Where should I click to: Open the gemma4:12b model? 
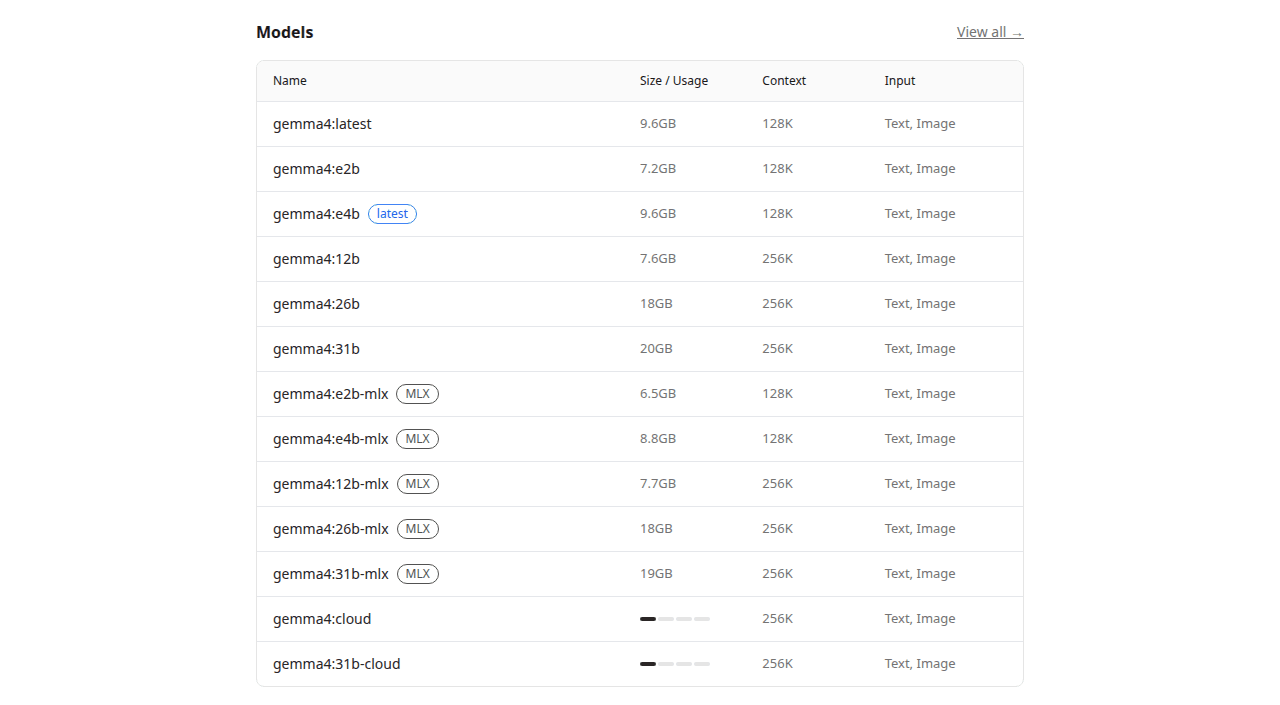tap(316, 259)
